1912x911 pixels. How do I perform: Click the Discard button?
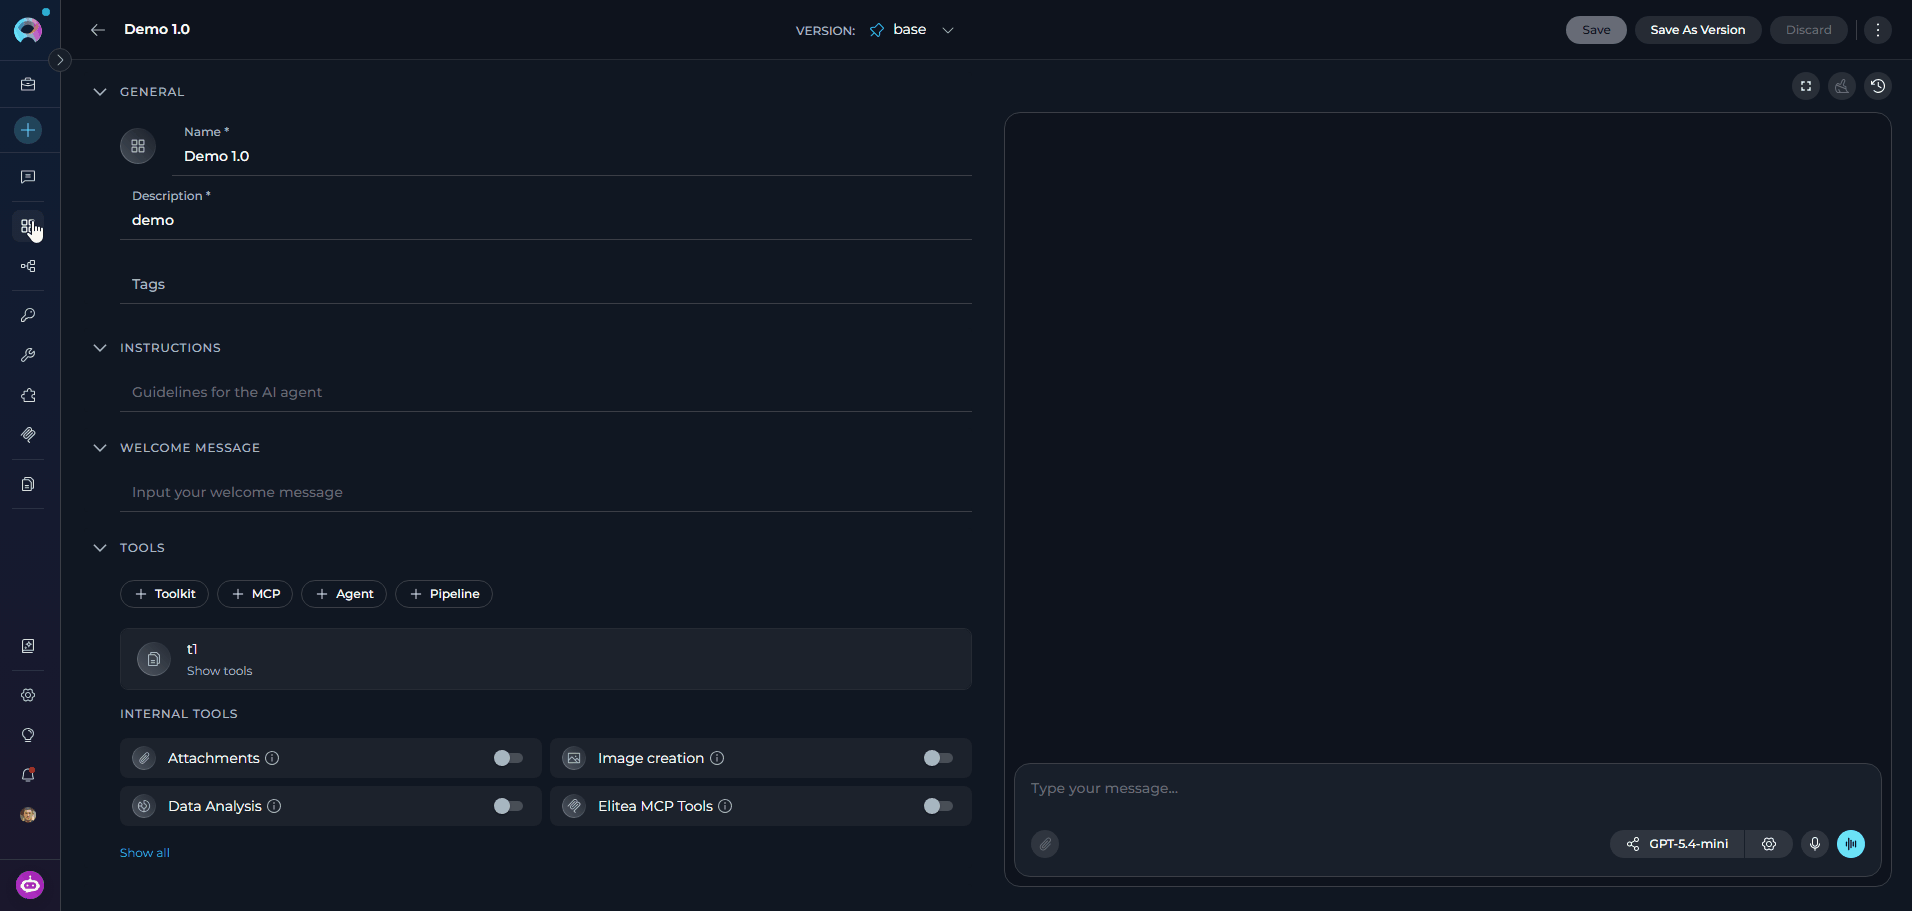1809,30
